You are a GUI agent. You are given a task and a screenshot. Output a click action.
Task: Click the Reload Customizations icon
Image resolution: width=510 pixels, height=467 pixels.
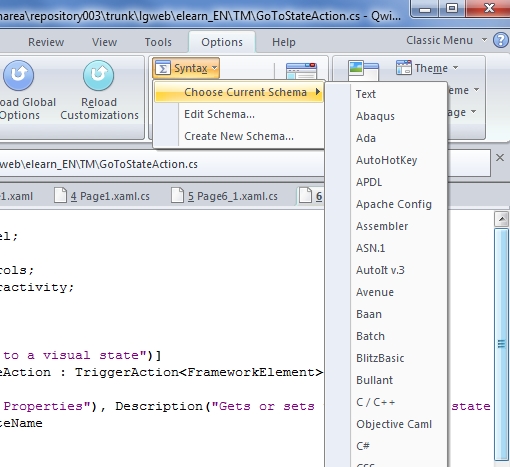99,75
